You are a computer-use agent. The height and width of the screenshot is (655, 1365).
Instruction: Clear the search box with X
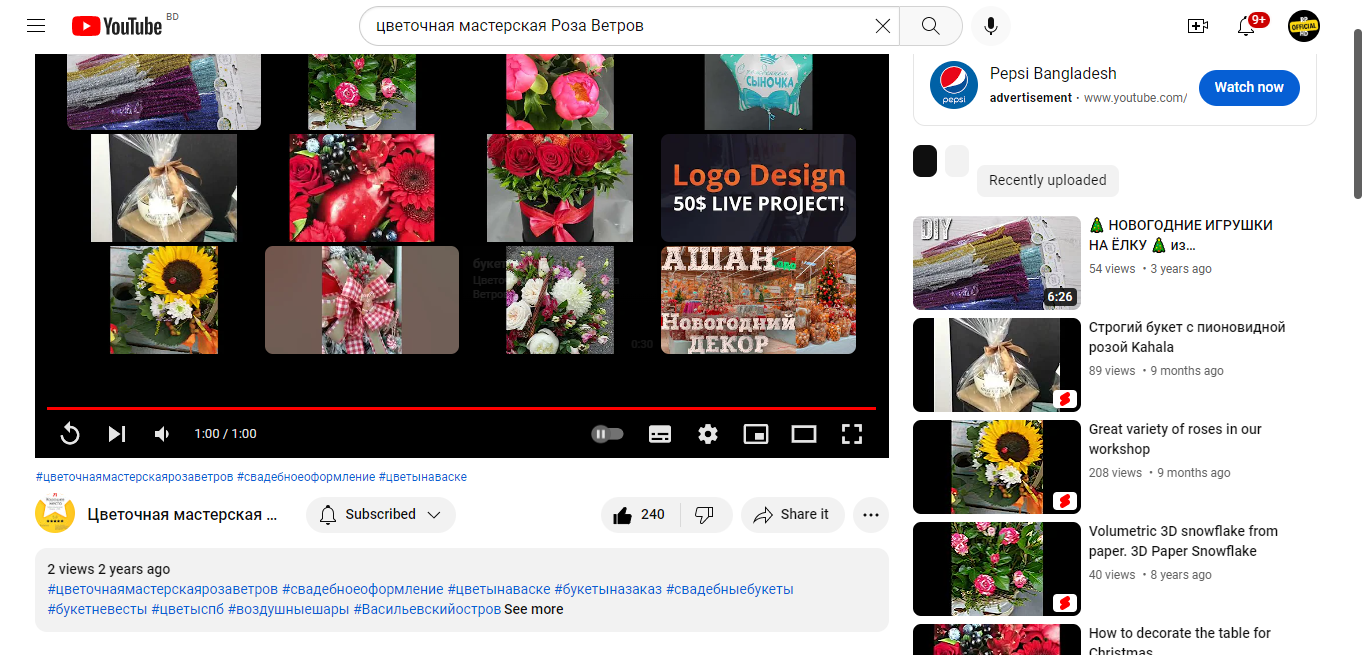882,26
